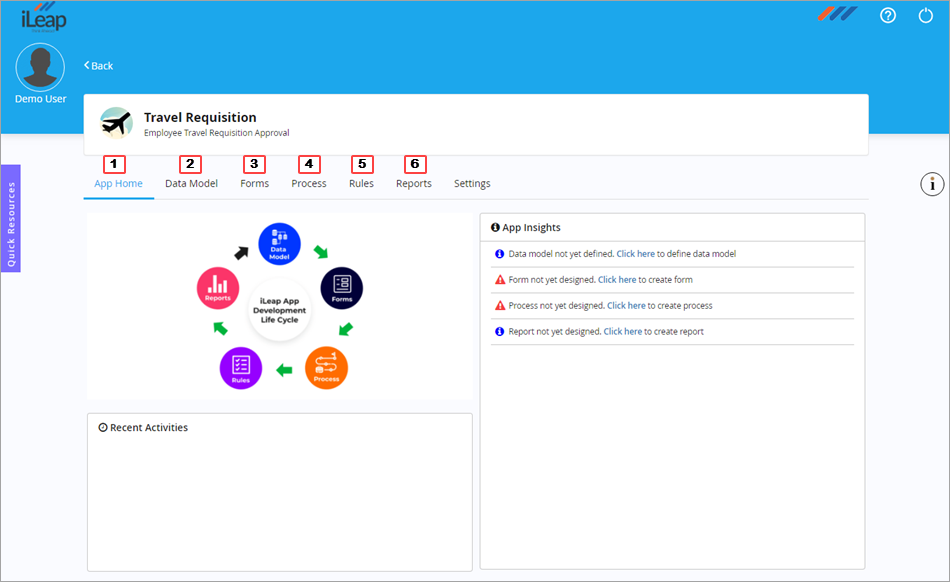The height and width of the screenshot is (582, 950).
Task: Open the help question mark icon
Action: pos(888,15)
